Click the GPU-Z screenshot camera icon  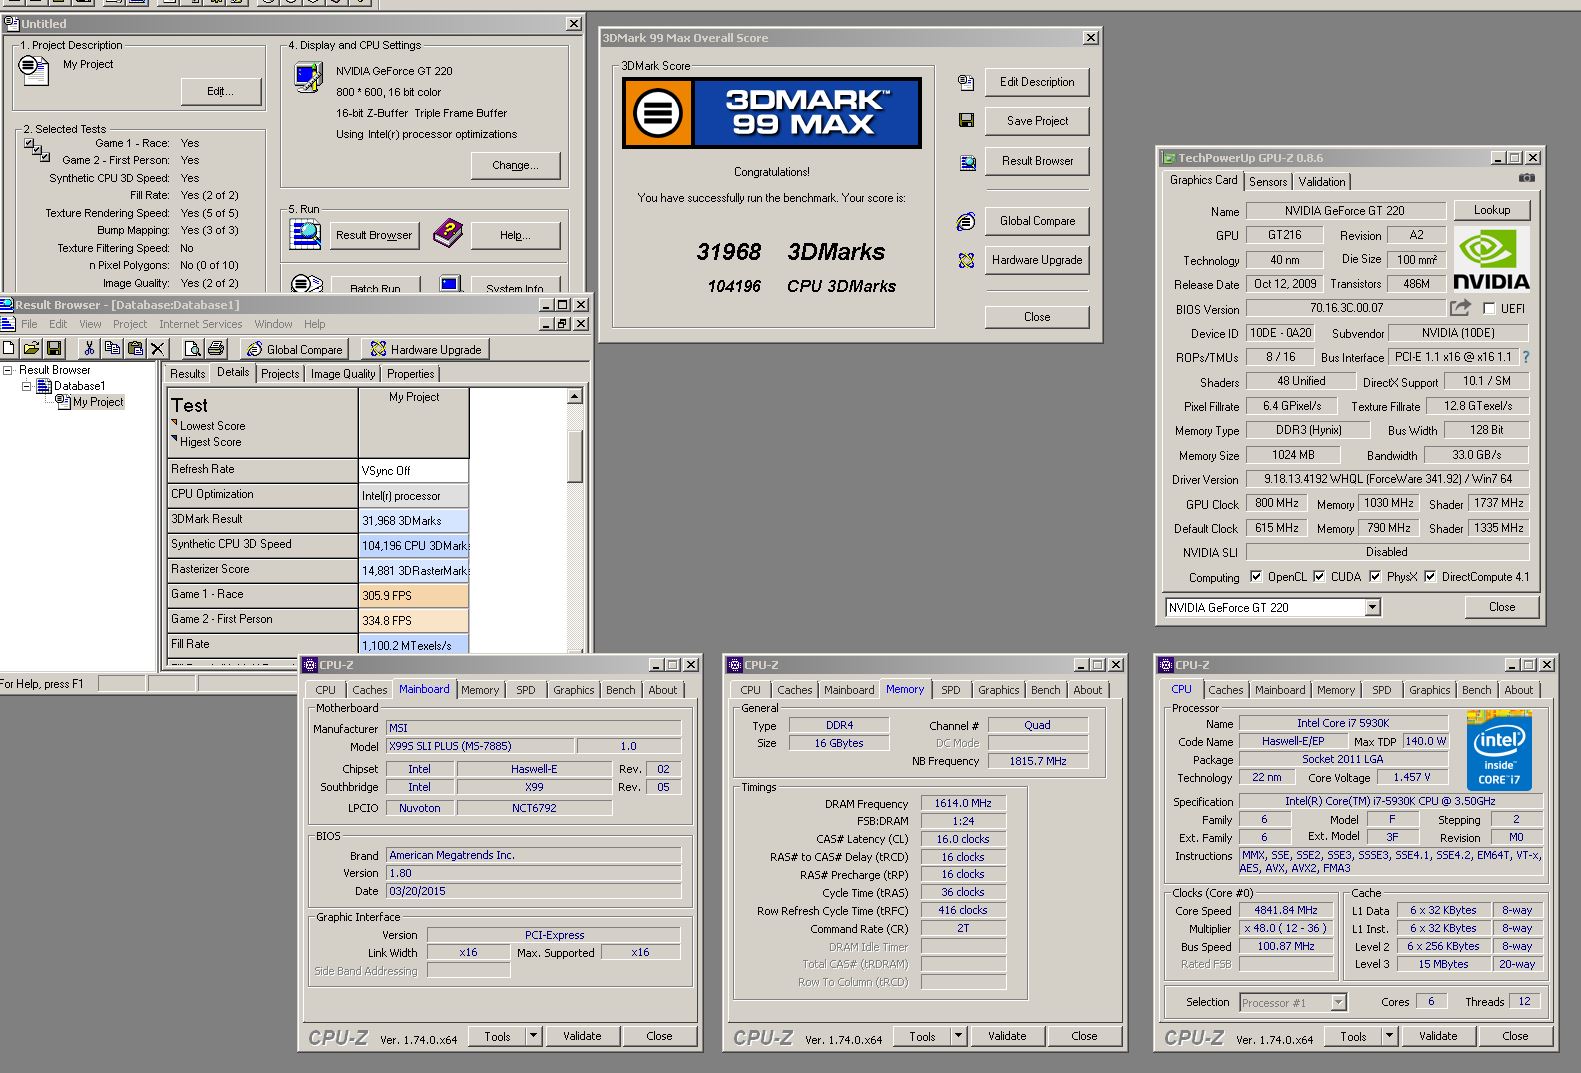(1526, 178)
